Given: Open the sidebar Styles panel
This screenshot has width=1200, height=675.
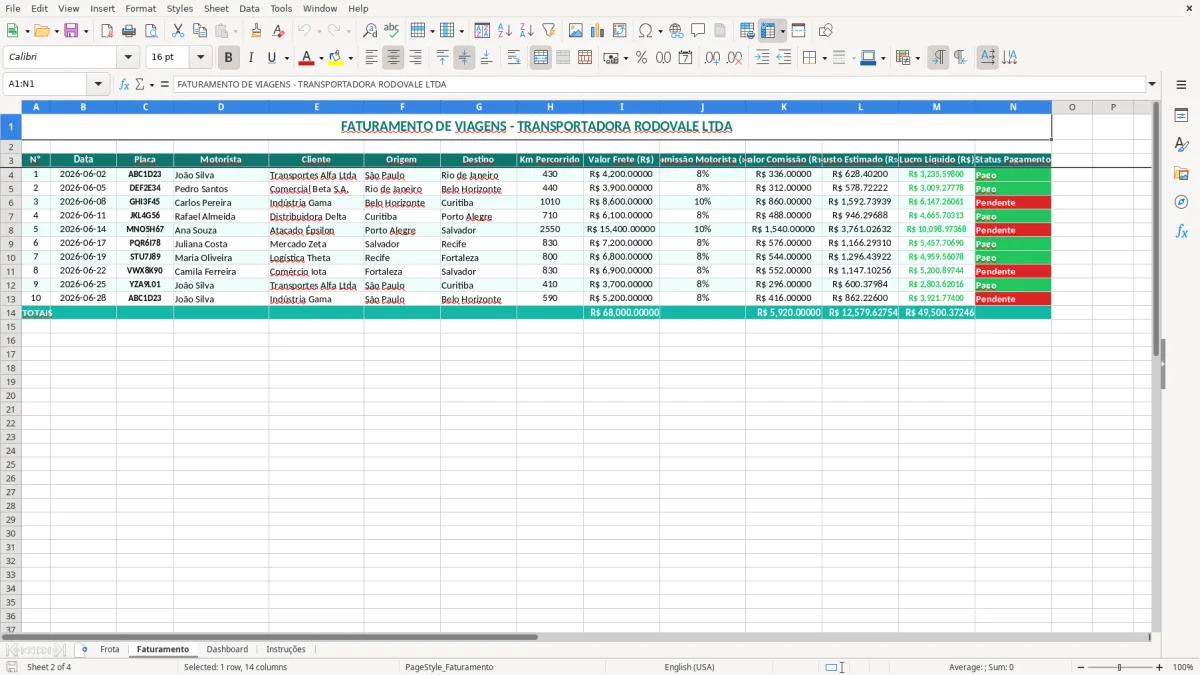Looking at the screenshot, I should [x=1181, y=145].
